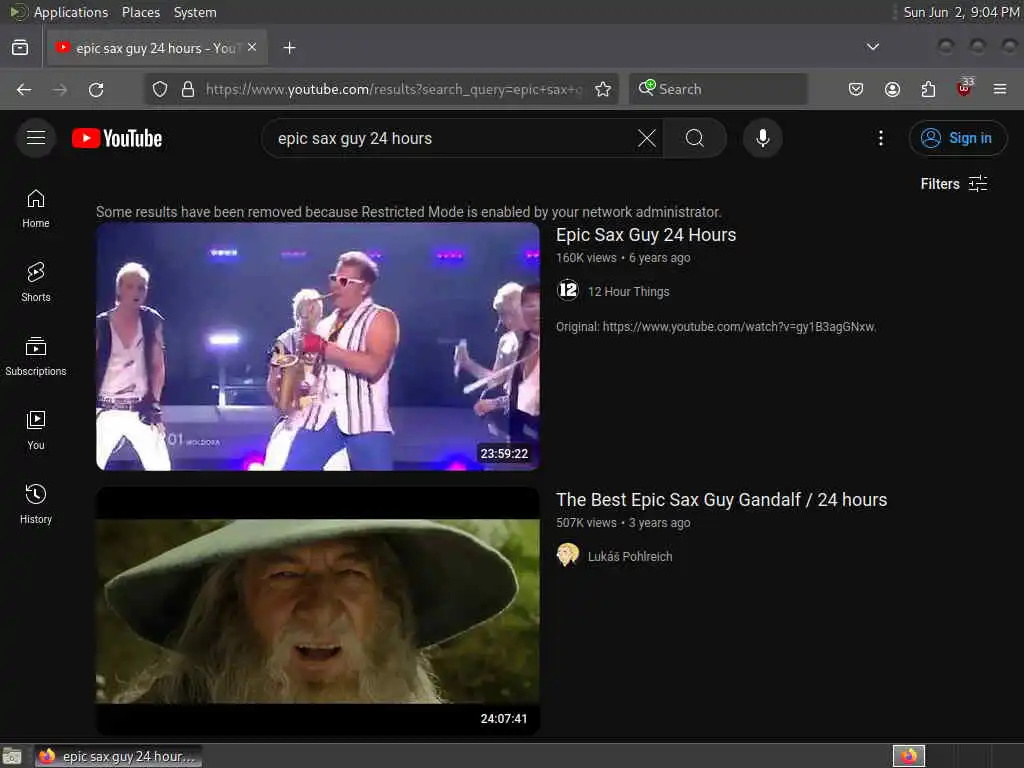Play the Gandalf 24 hours video thumbnail
The height and width of the screenshot is (768, 1024).
click(318, 611)
